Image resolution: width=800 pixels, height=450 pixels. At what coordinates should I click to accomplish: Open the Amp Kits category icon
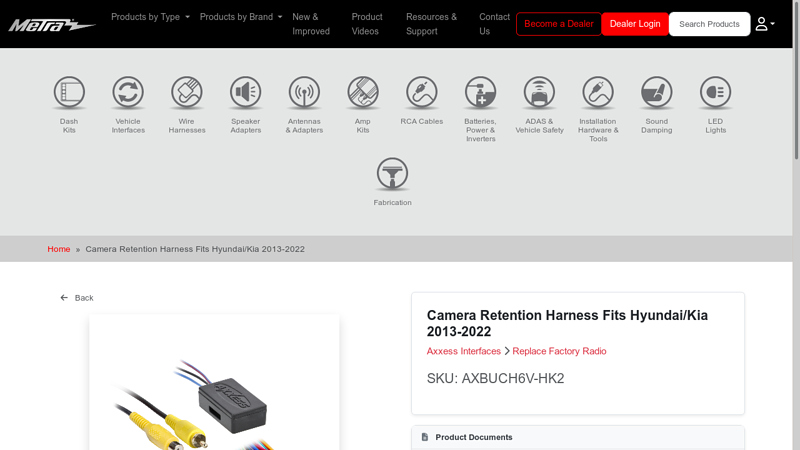[x=363, y=92]
